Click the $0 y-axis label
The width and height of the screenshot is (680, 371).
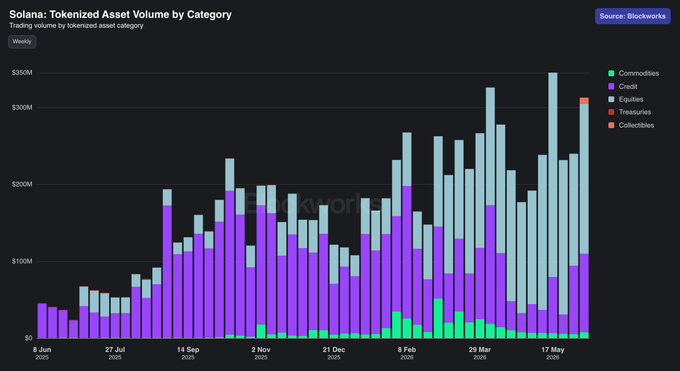coord(28,338)
